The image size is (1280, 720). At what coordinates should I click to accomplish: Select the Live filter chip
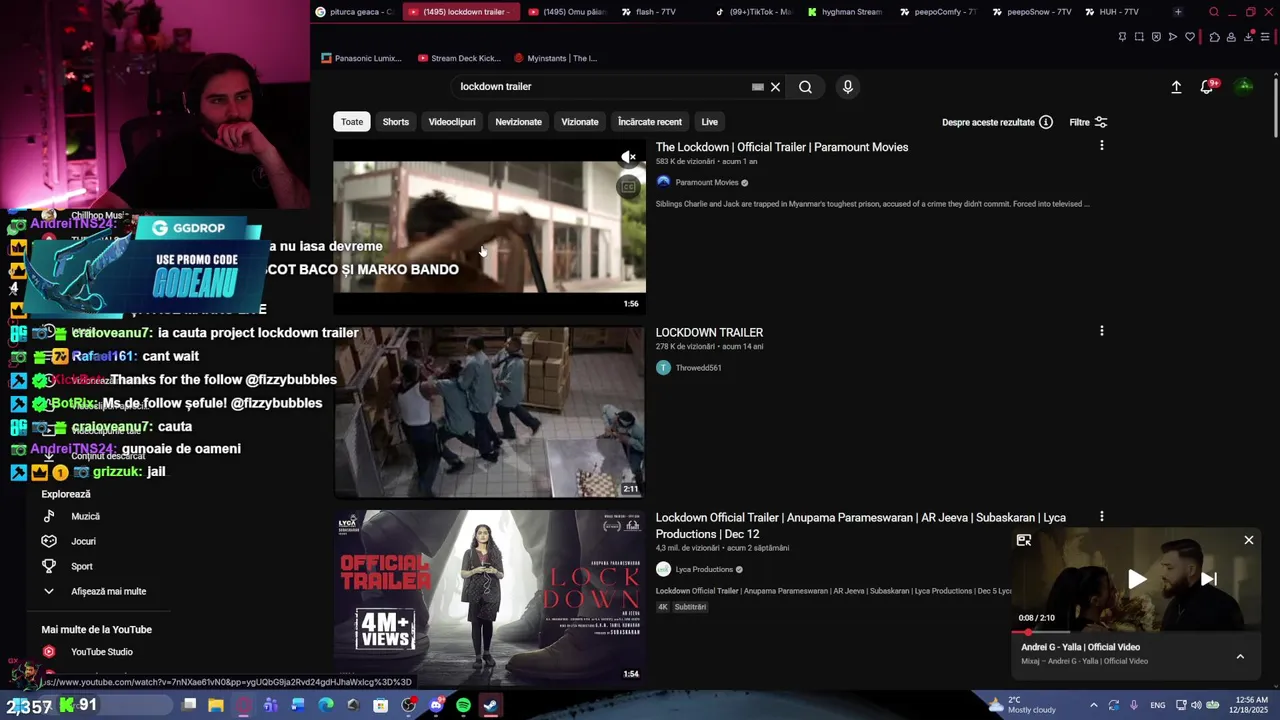tap(709, 122)
